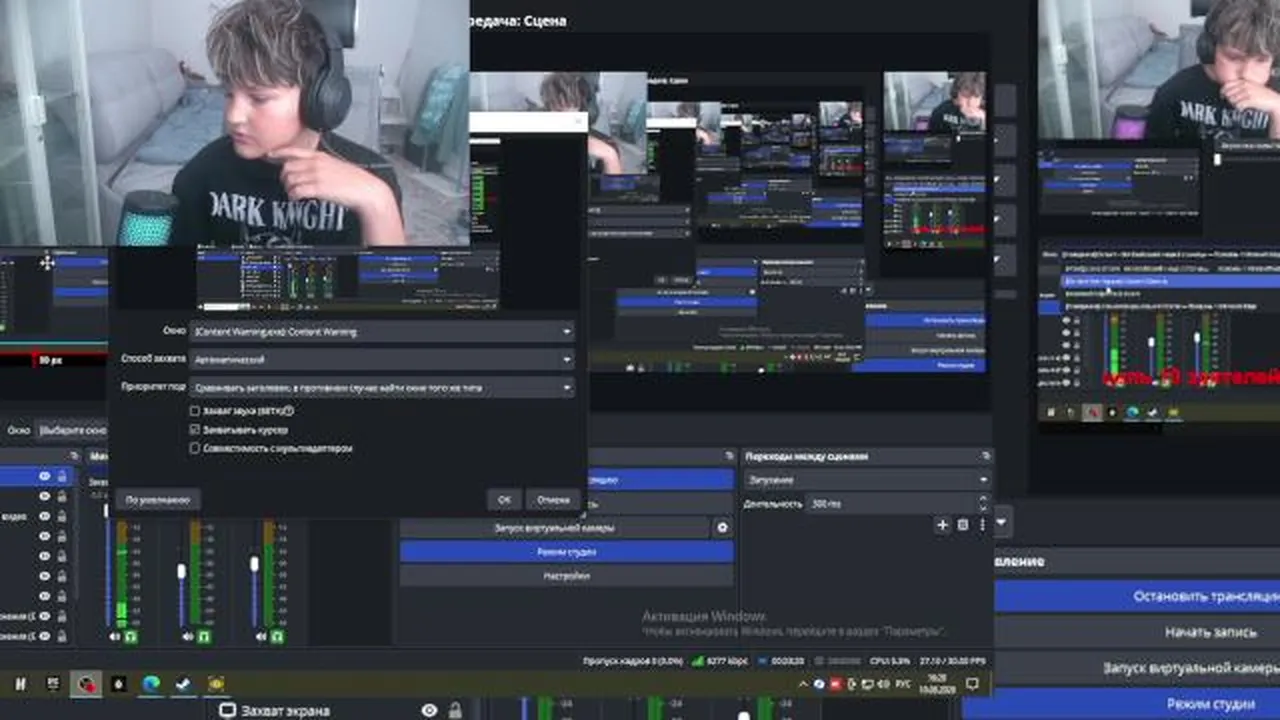
Task: Toggle the green monitoring icon of the middle mixer channel
Action: (204, 636)
